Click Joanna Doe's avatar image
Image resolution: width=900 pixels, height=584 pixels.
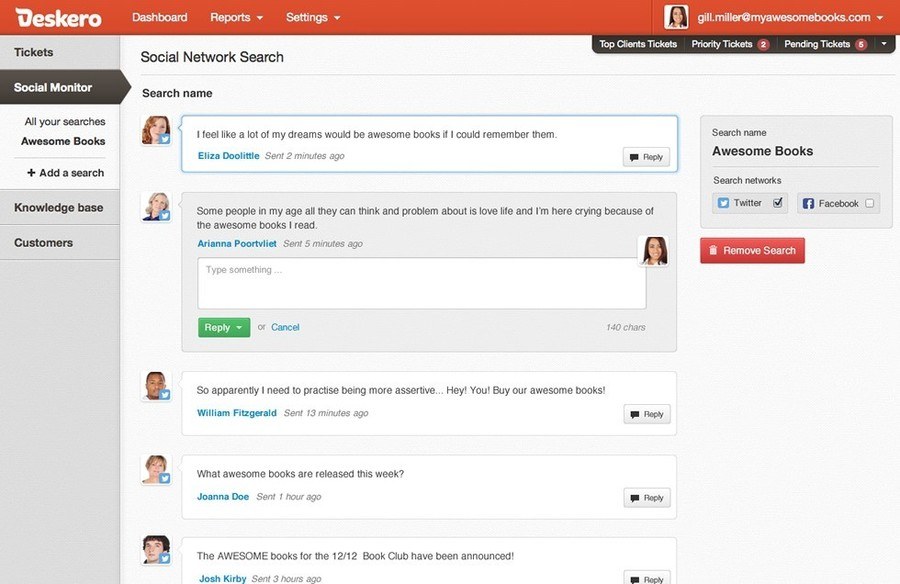pos(156,469)
